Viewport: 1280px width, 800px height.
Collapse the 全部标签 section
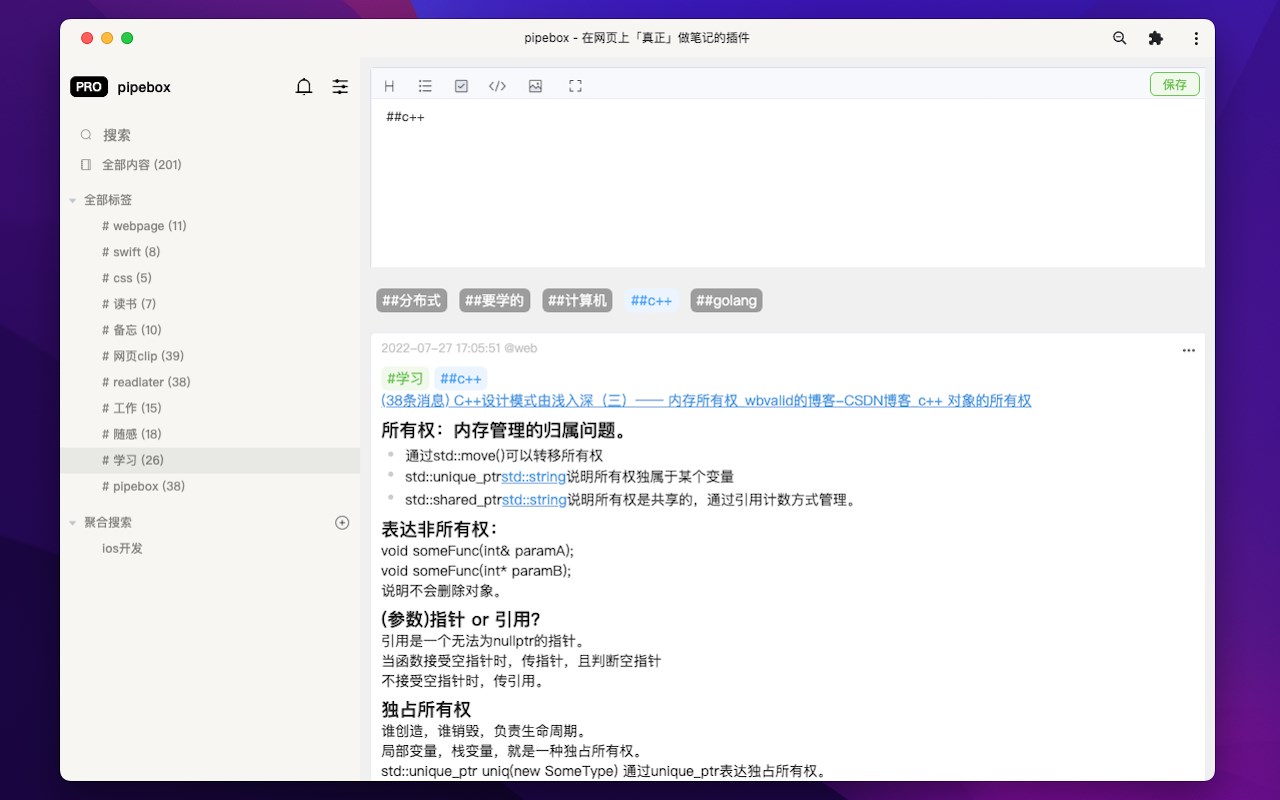pos(73,201)
